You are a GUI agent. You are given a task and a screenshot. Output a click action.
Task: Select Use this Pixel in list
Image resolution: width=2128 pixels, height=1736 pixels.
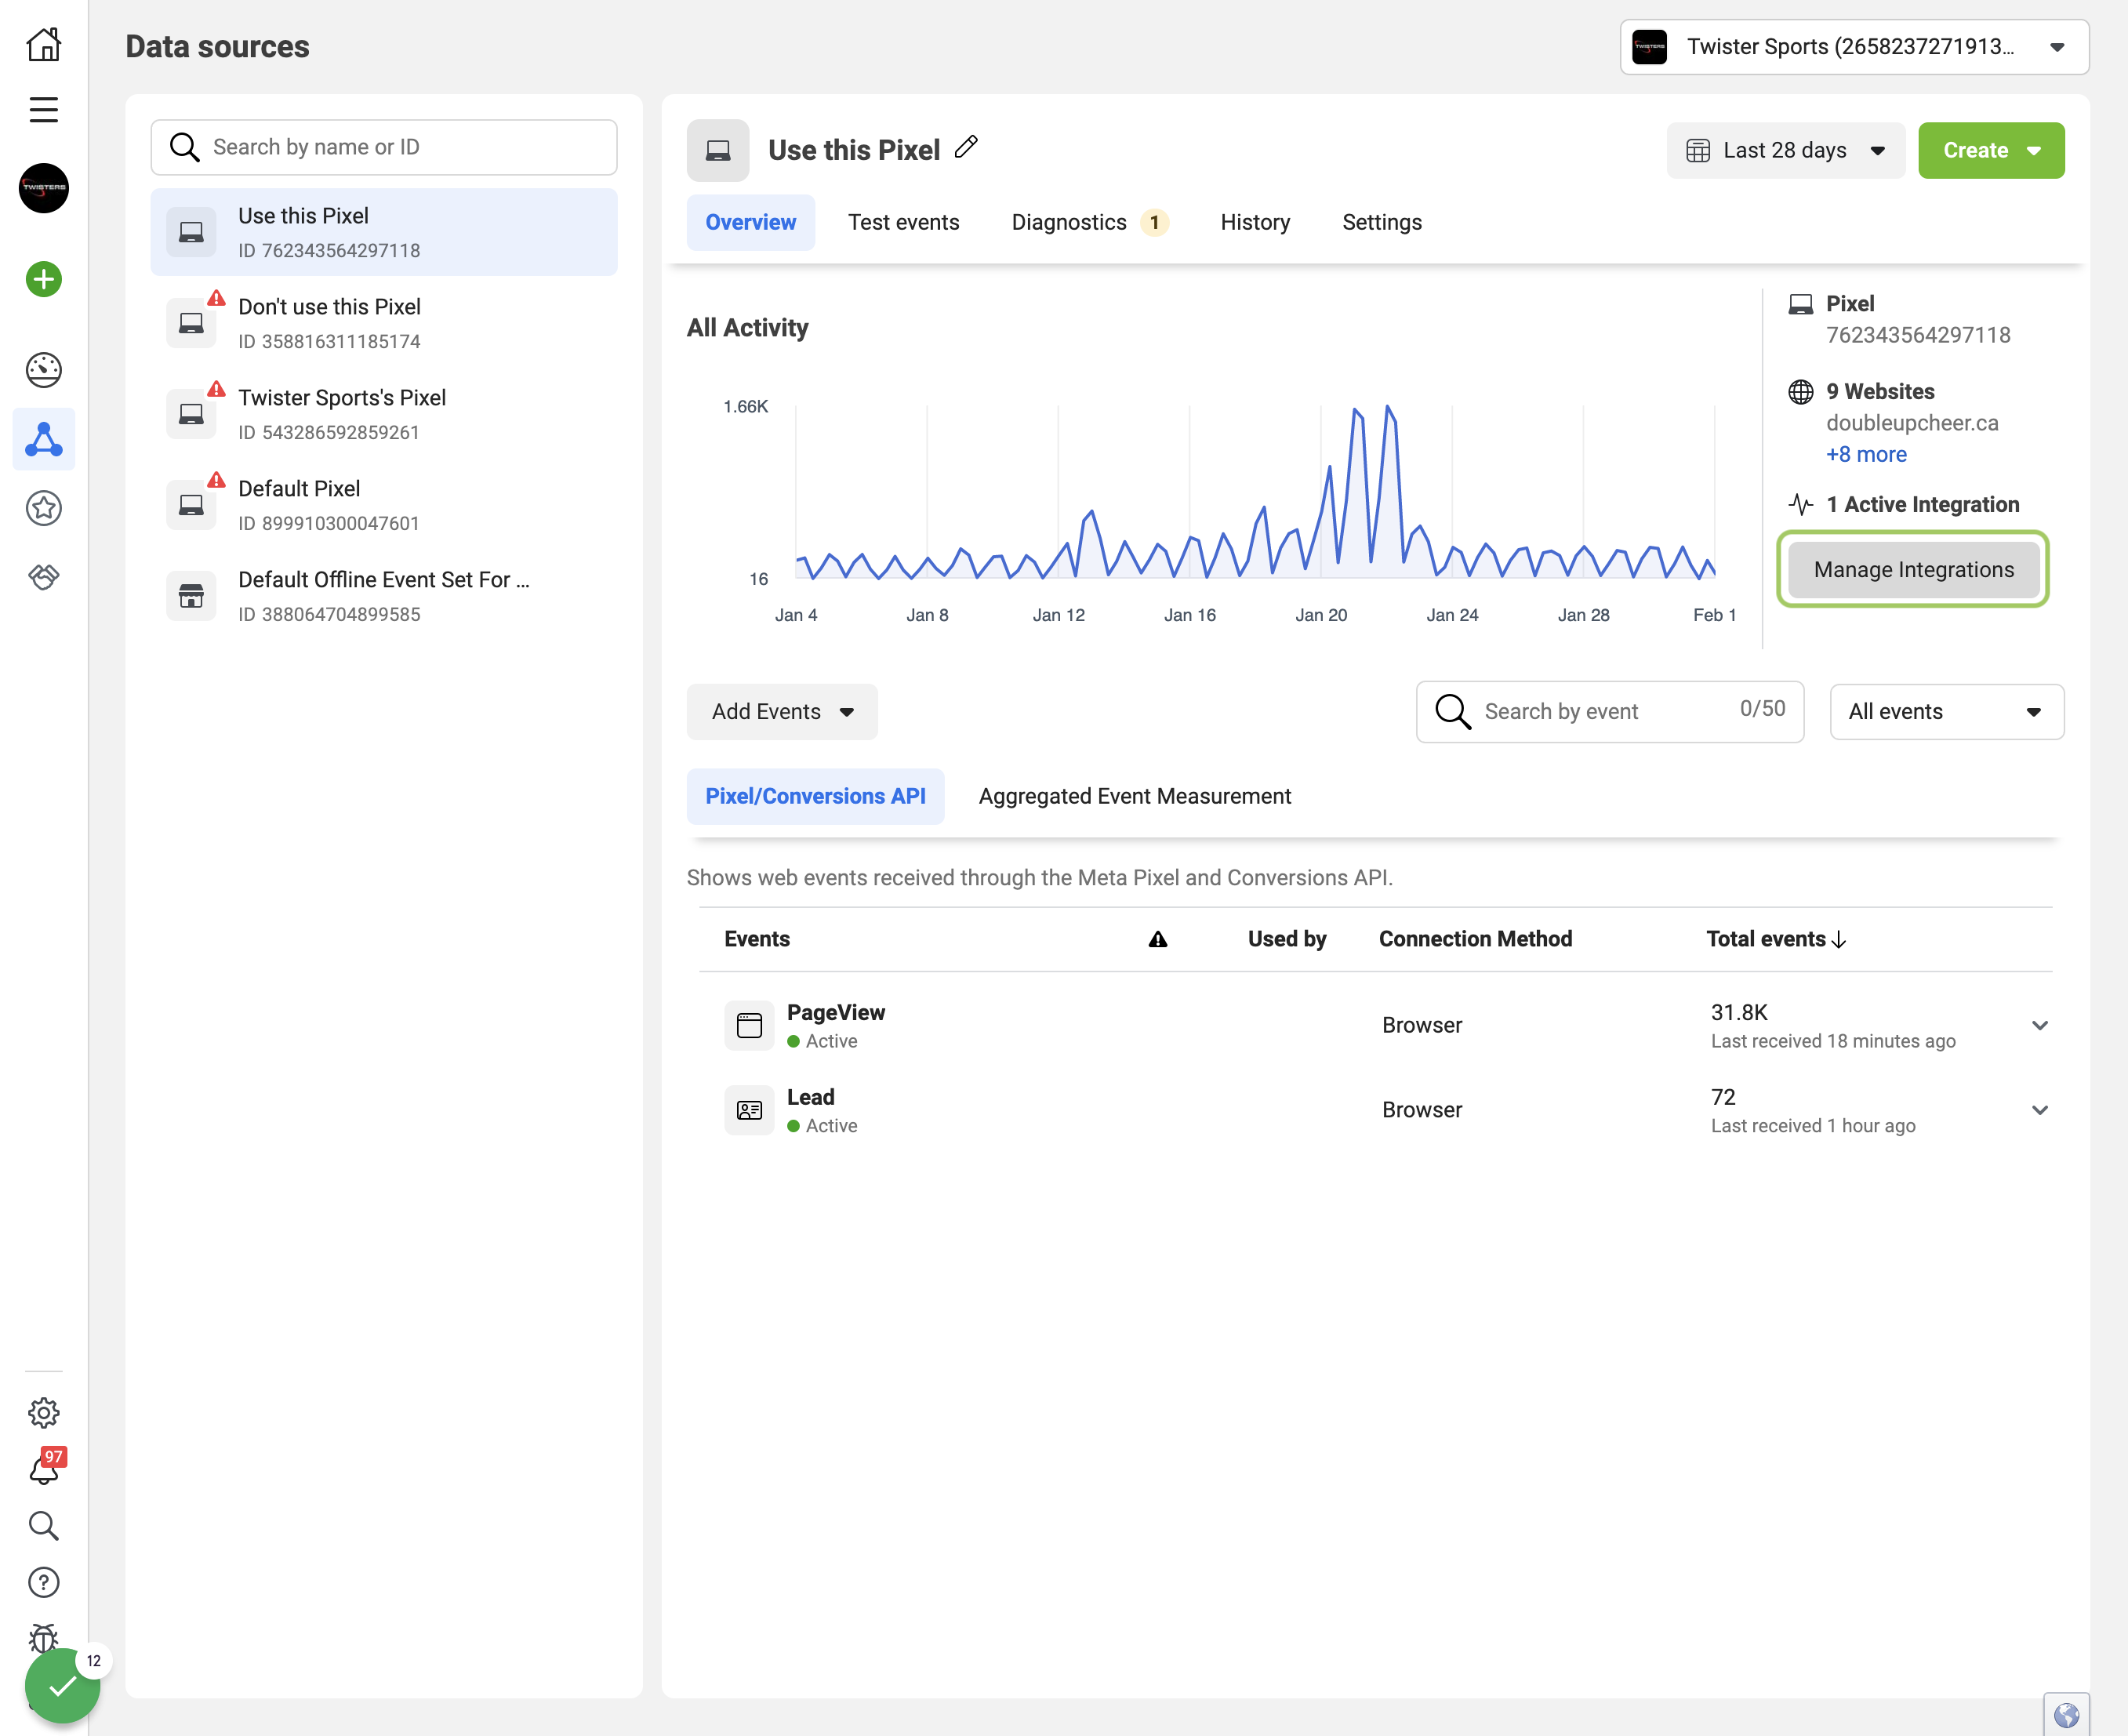point(384,232)
